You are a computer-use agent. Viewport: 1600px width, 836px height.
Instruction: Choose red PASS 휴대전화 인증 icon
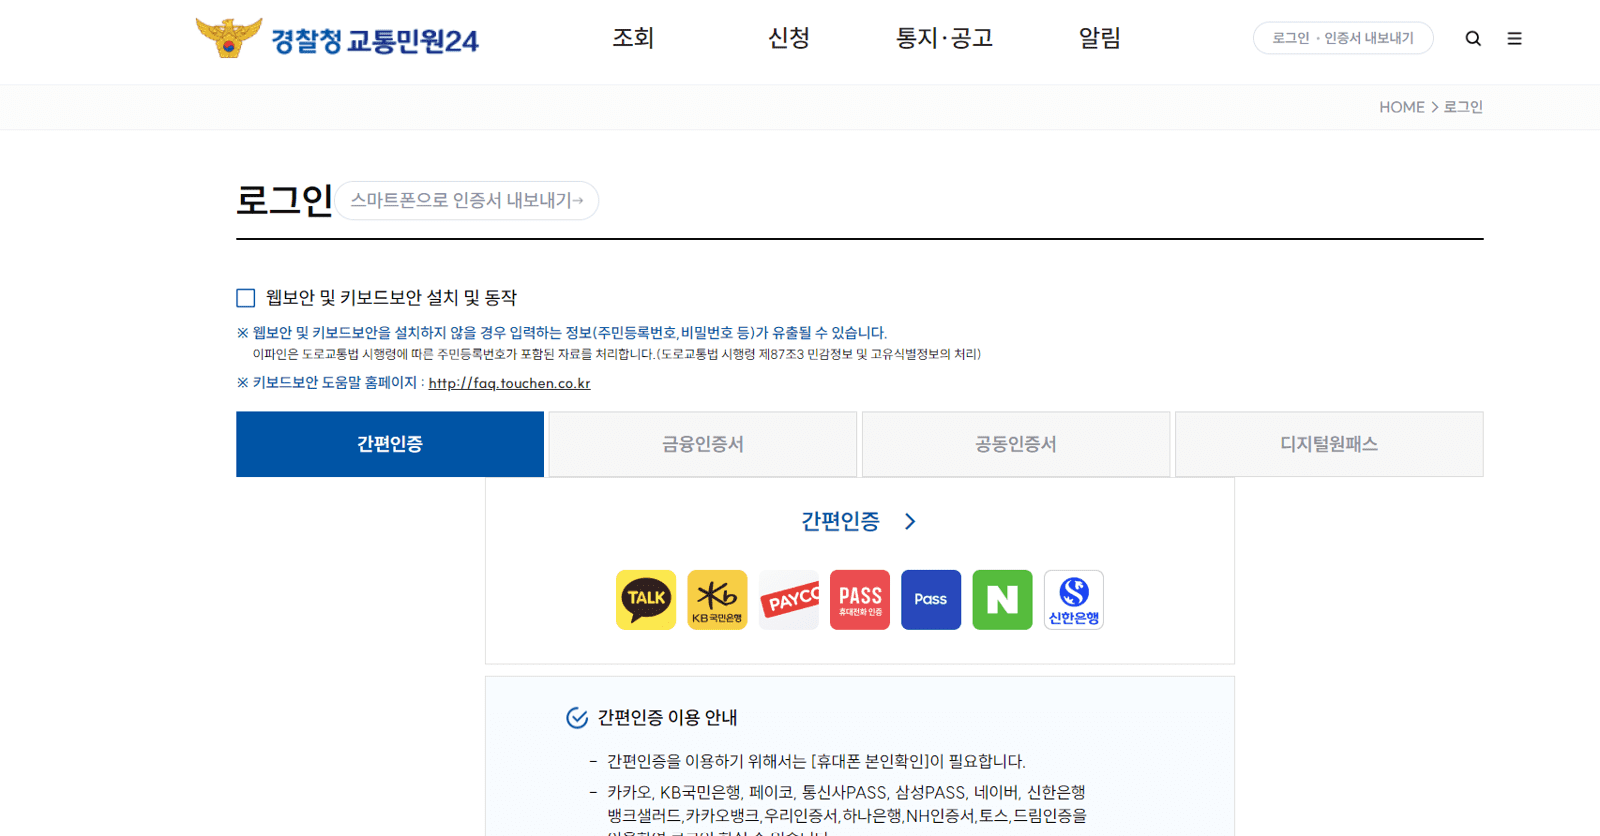tap(860, 600)
